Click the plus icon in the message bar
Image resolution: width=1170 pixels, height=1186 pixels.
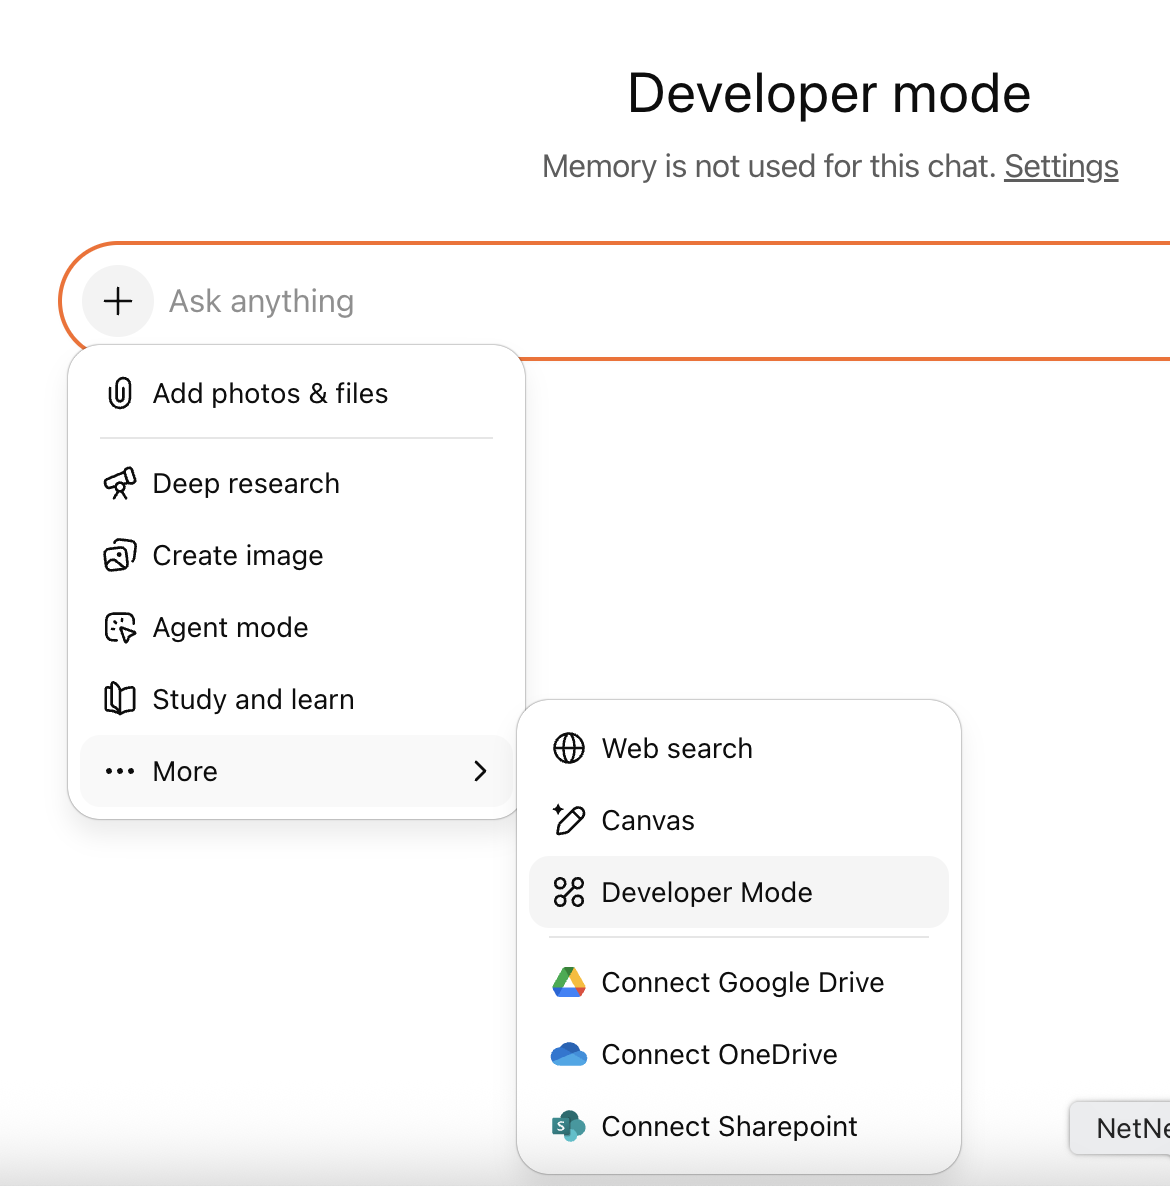click(117, 301)
